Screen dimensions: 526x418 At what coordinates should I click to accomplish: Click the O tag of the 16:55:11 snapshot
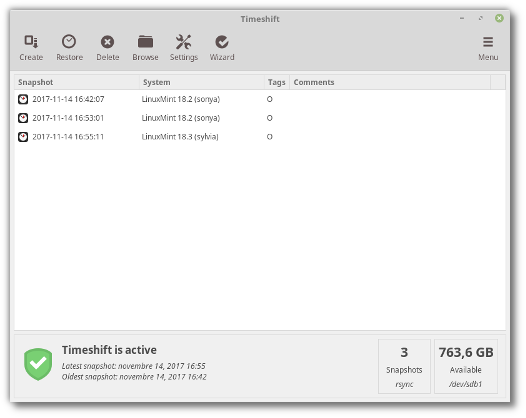269,137
